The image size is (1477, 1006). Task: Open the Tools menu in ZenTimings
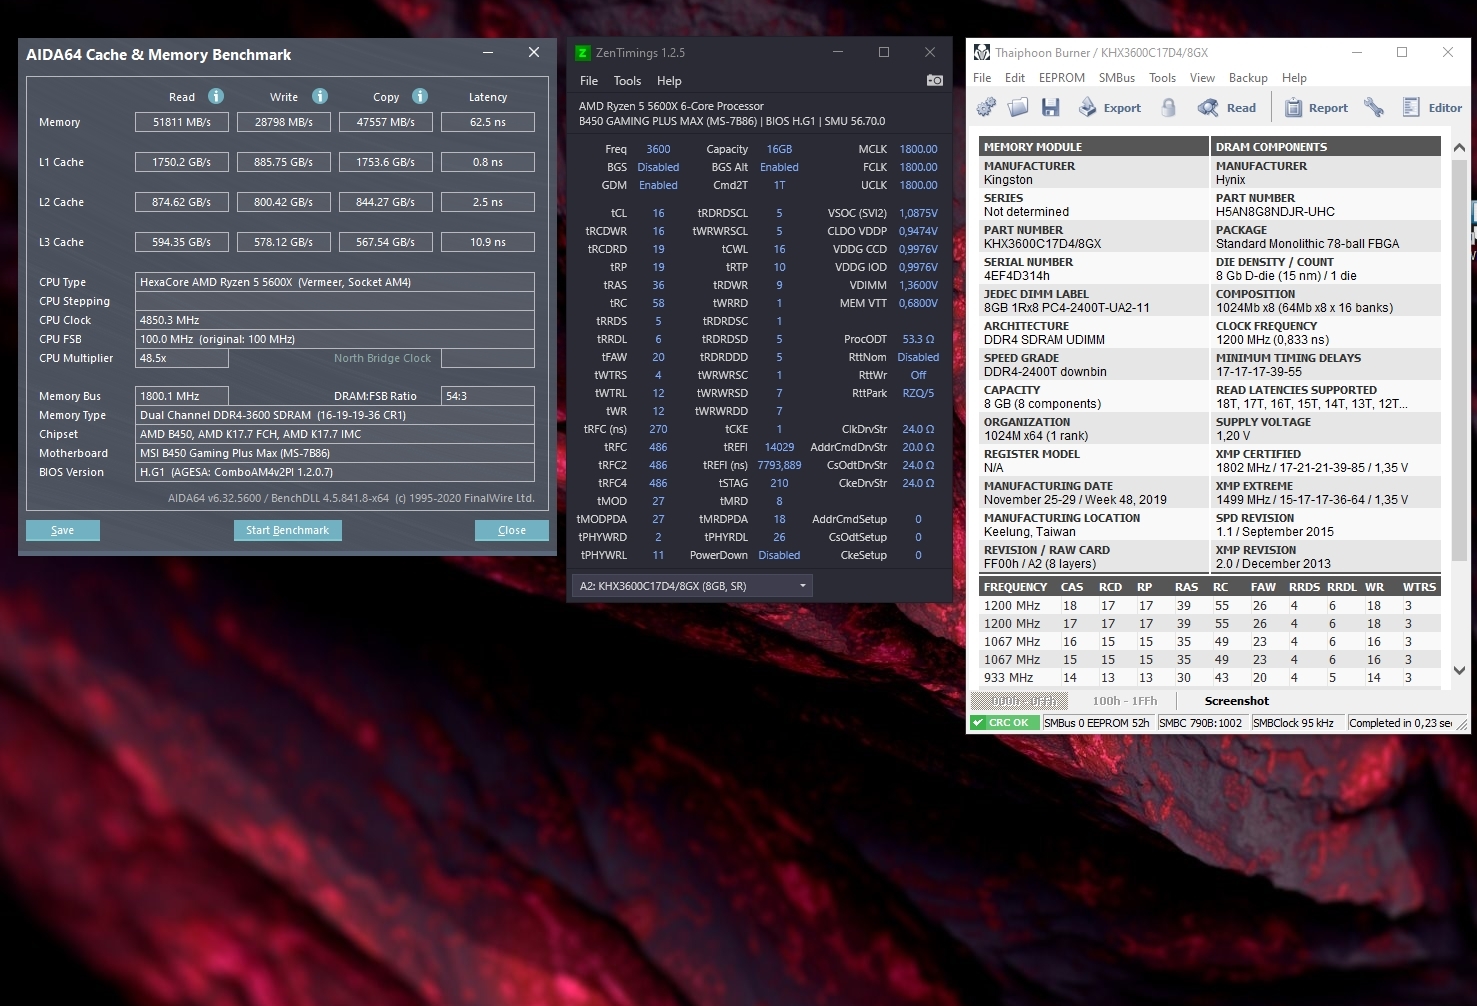pyautogui.click(x=627, y=81)
